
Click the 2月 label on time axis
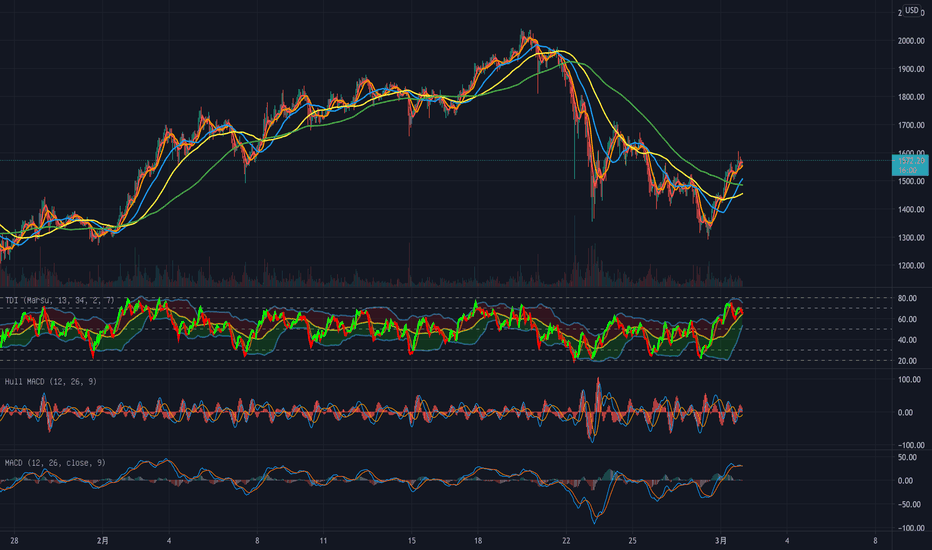(x=103, y=541)
